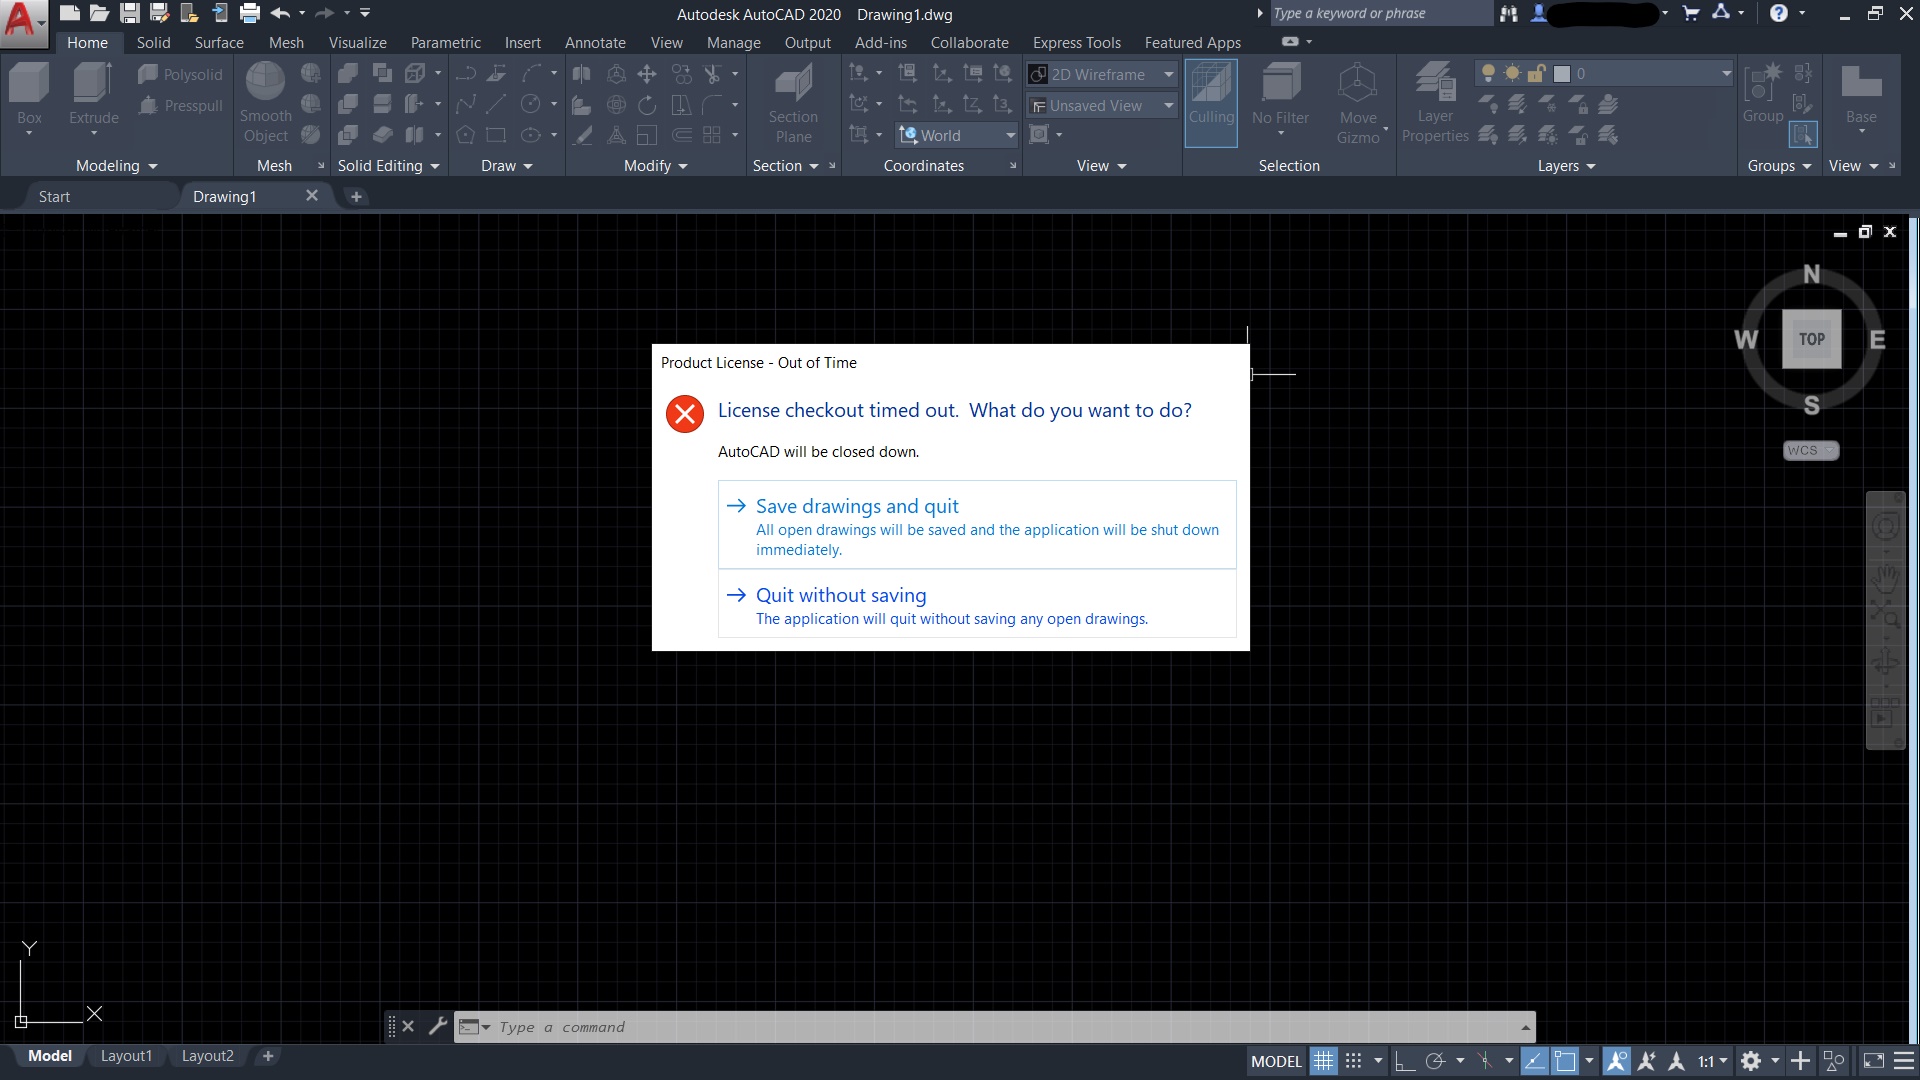Switch to the Layout1 tab
Image resolution: width=1920 pixels, height=1080 pixels.
[x=126, y=1056]
